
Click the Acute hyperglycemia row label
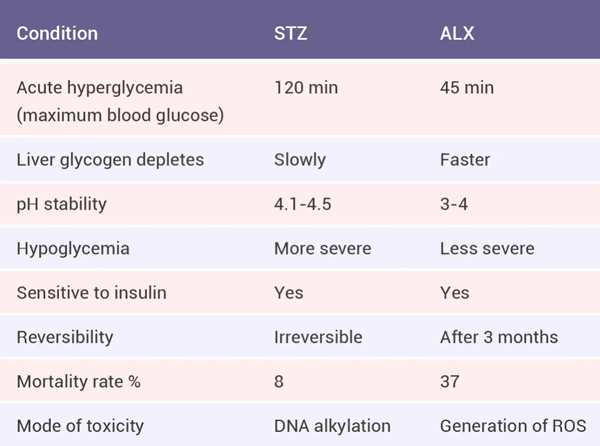pos(120,101)
